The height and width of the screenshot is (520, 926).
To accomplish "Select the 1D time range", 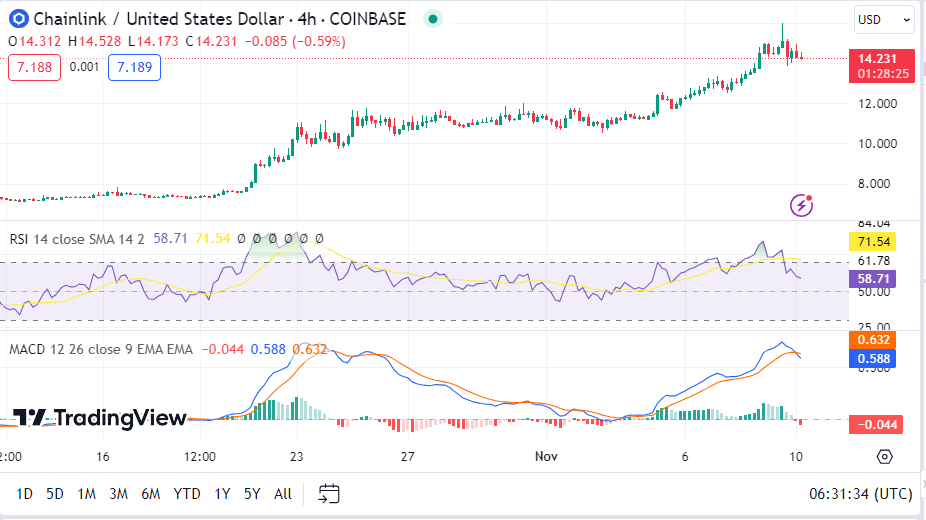I will click(x=25, y=493).
